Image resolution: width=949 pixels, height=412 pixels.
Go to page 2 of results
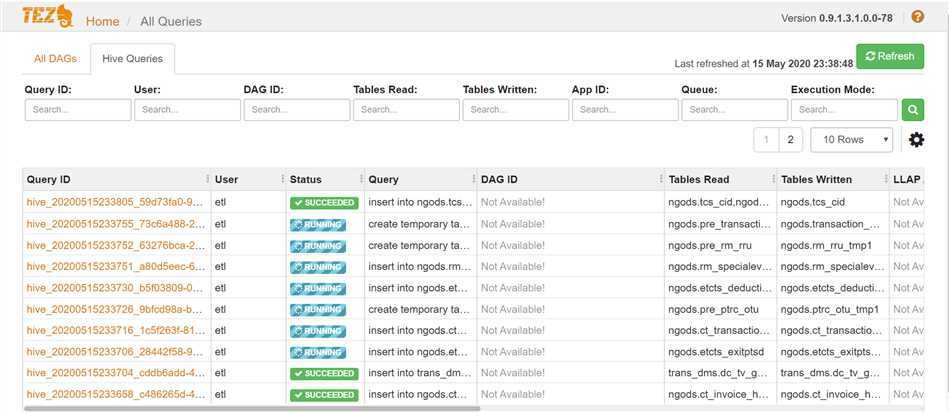click(790, 140)
